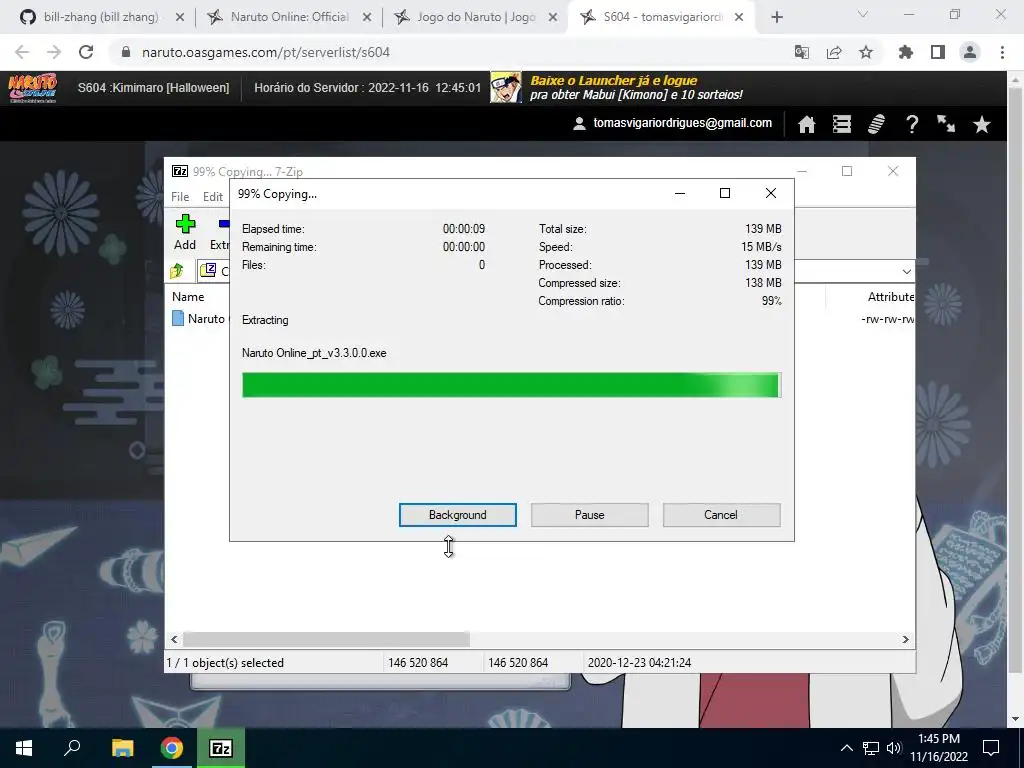Pause the extraction process
1024x768 pixels.
coord(589,515)
